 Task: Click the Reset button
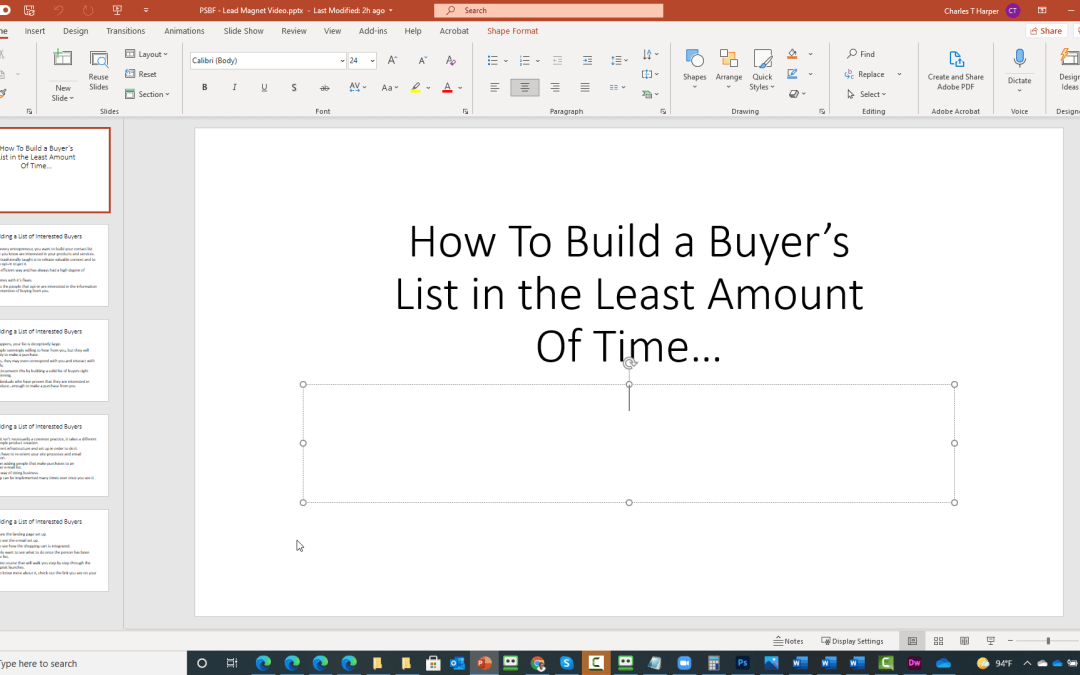pos(141,74)
